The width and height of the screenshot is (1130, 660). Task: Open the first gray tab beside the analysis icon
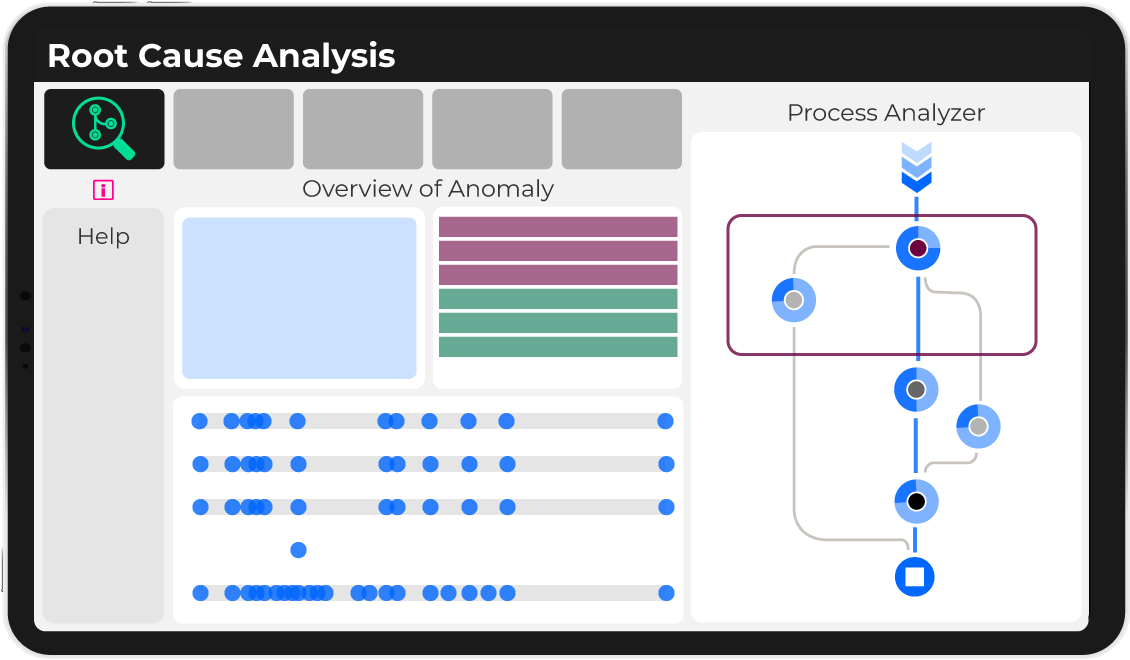click(x=233, y=129)
